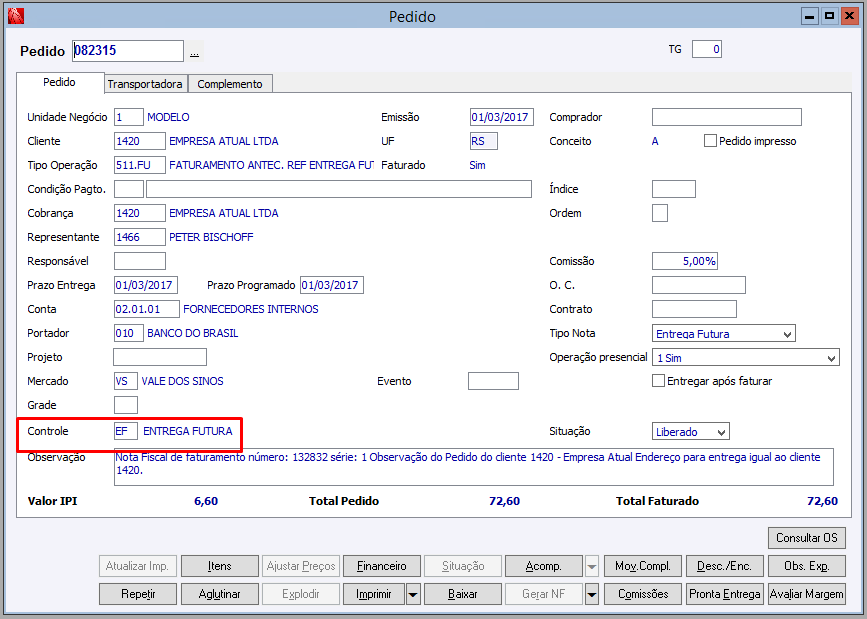Viewport: 867px width, 619px height.
Task: Click the Responsável input field
Action: click(x=139, y=261)
